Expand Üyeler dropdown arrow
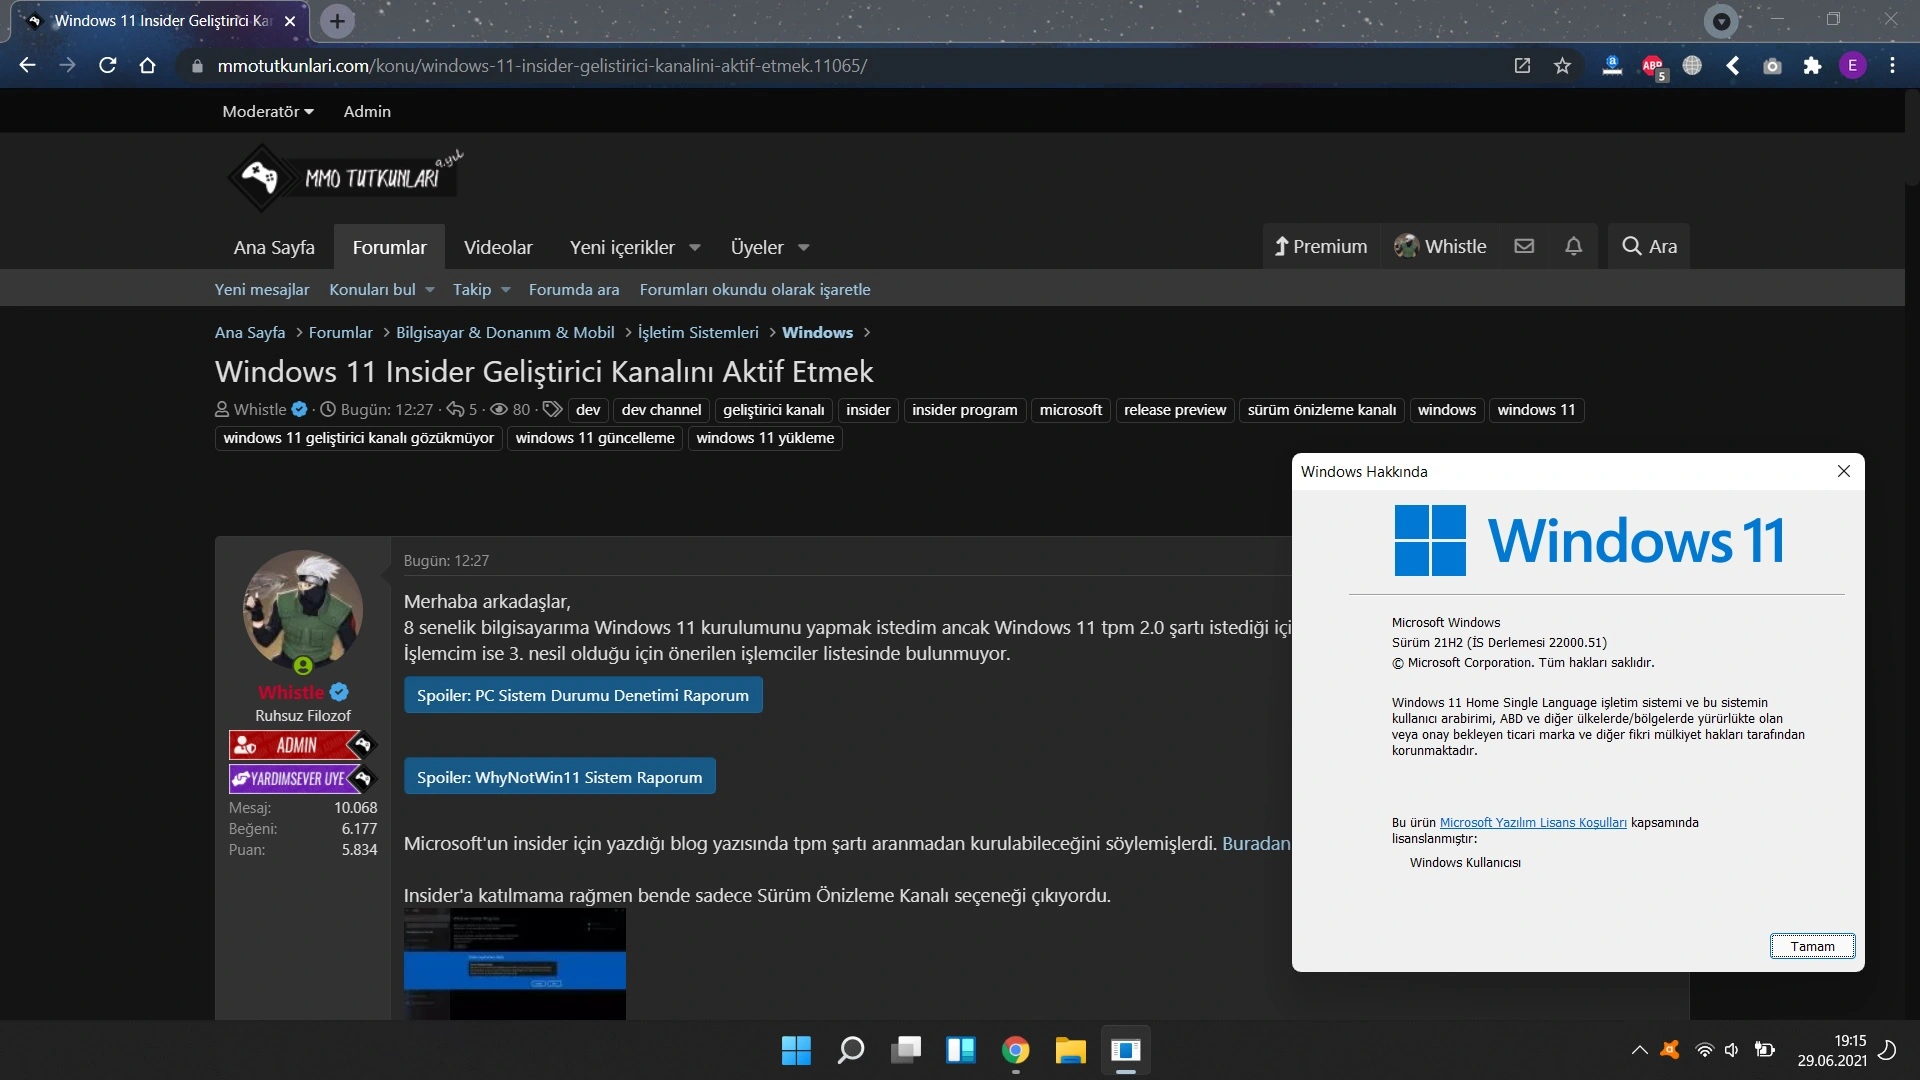 [804, 248]
